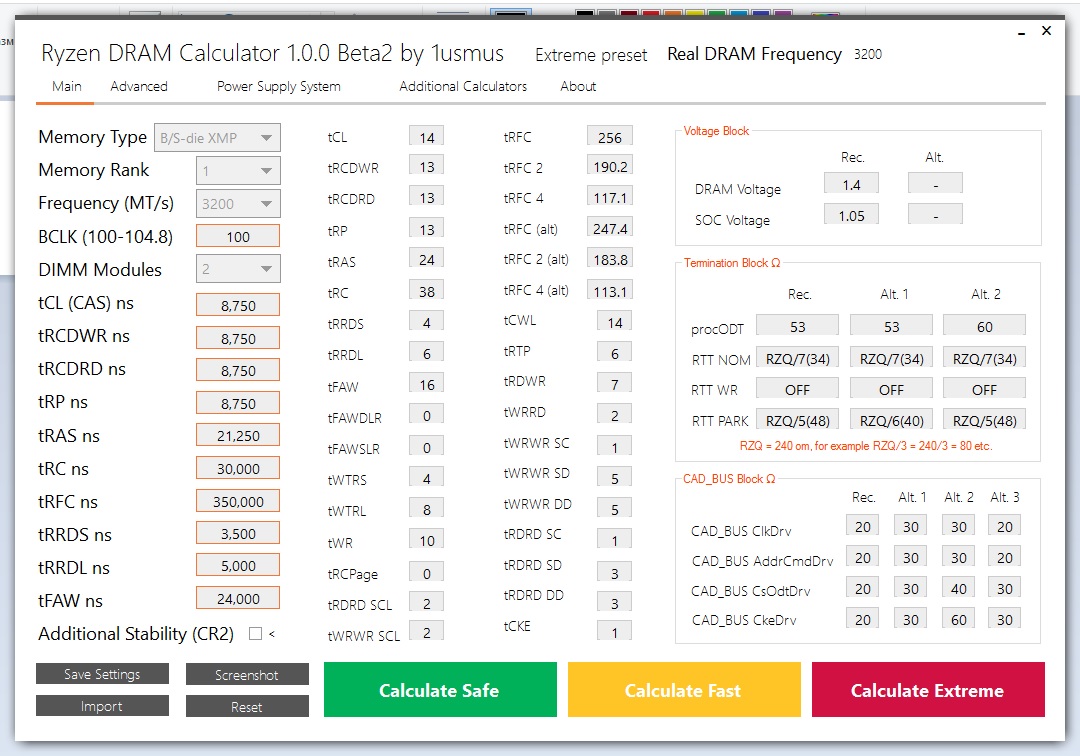Click the Screenshot button

coord(247,675)
